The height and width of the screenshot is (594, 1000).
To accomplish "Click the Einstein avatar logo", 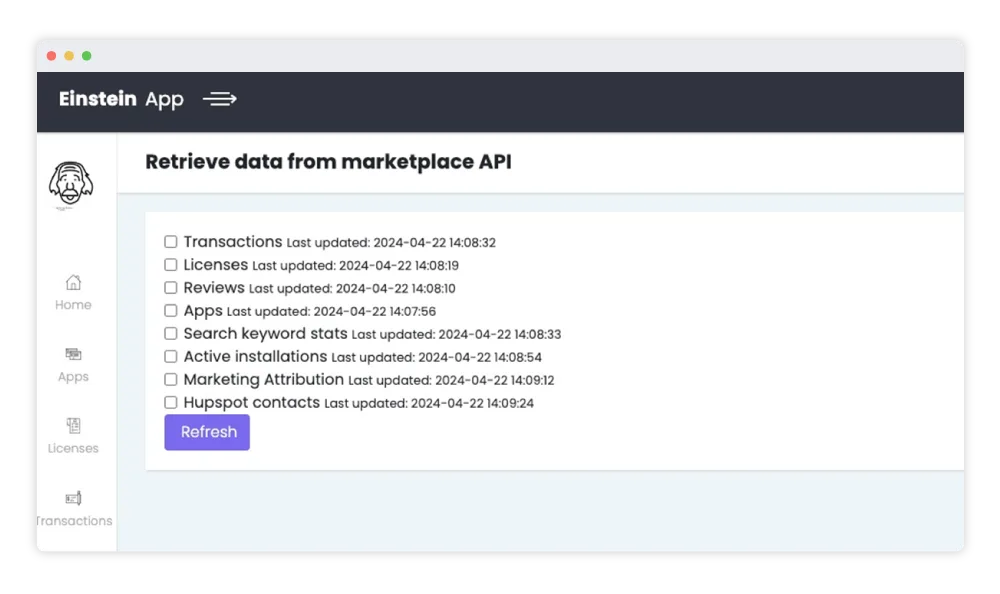I will (72, 186).
